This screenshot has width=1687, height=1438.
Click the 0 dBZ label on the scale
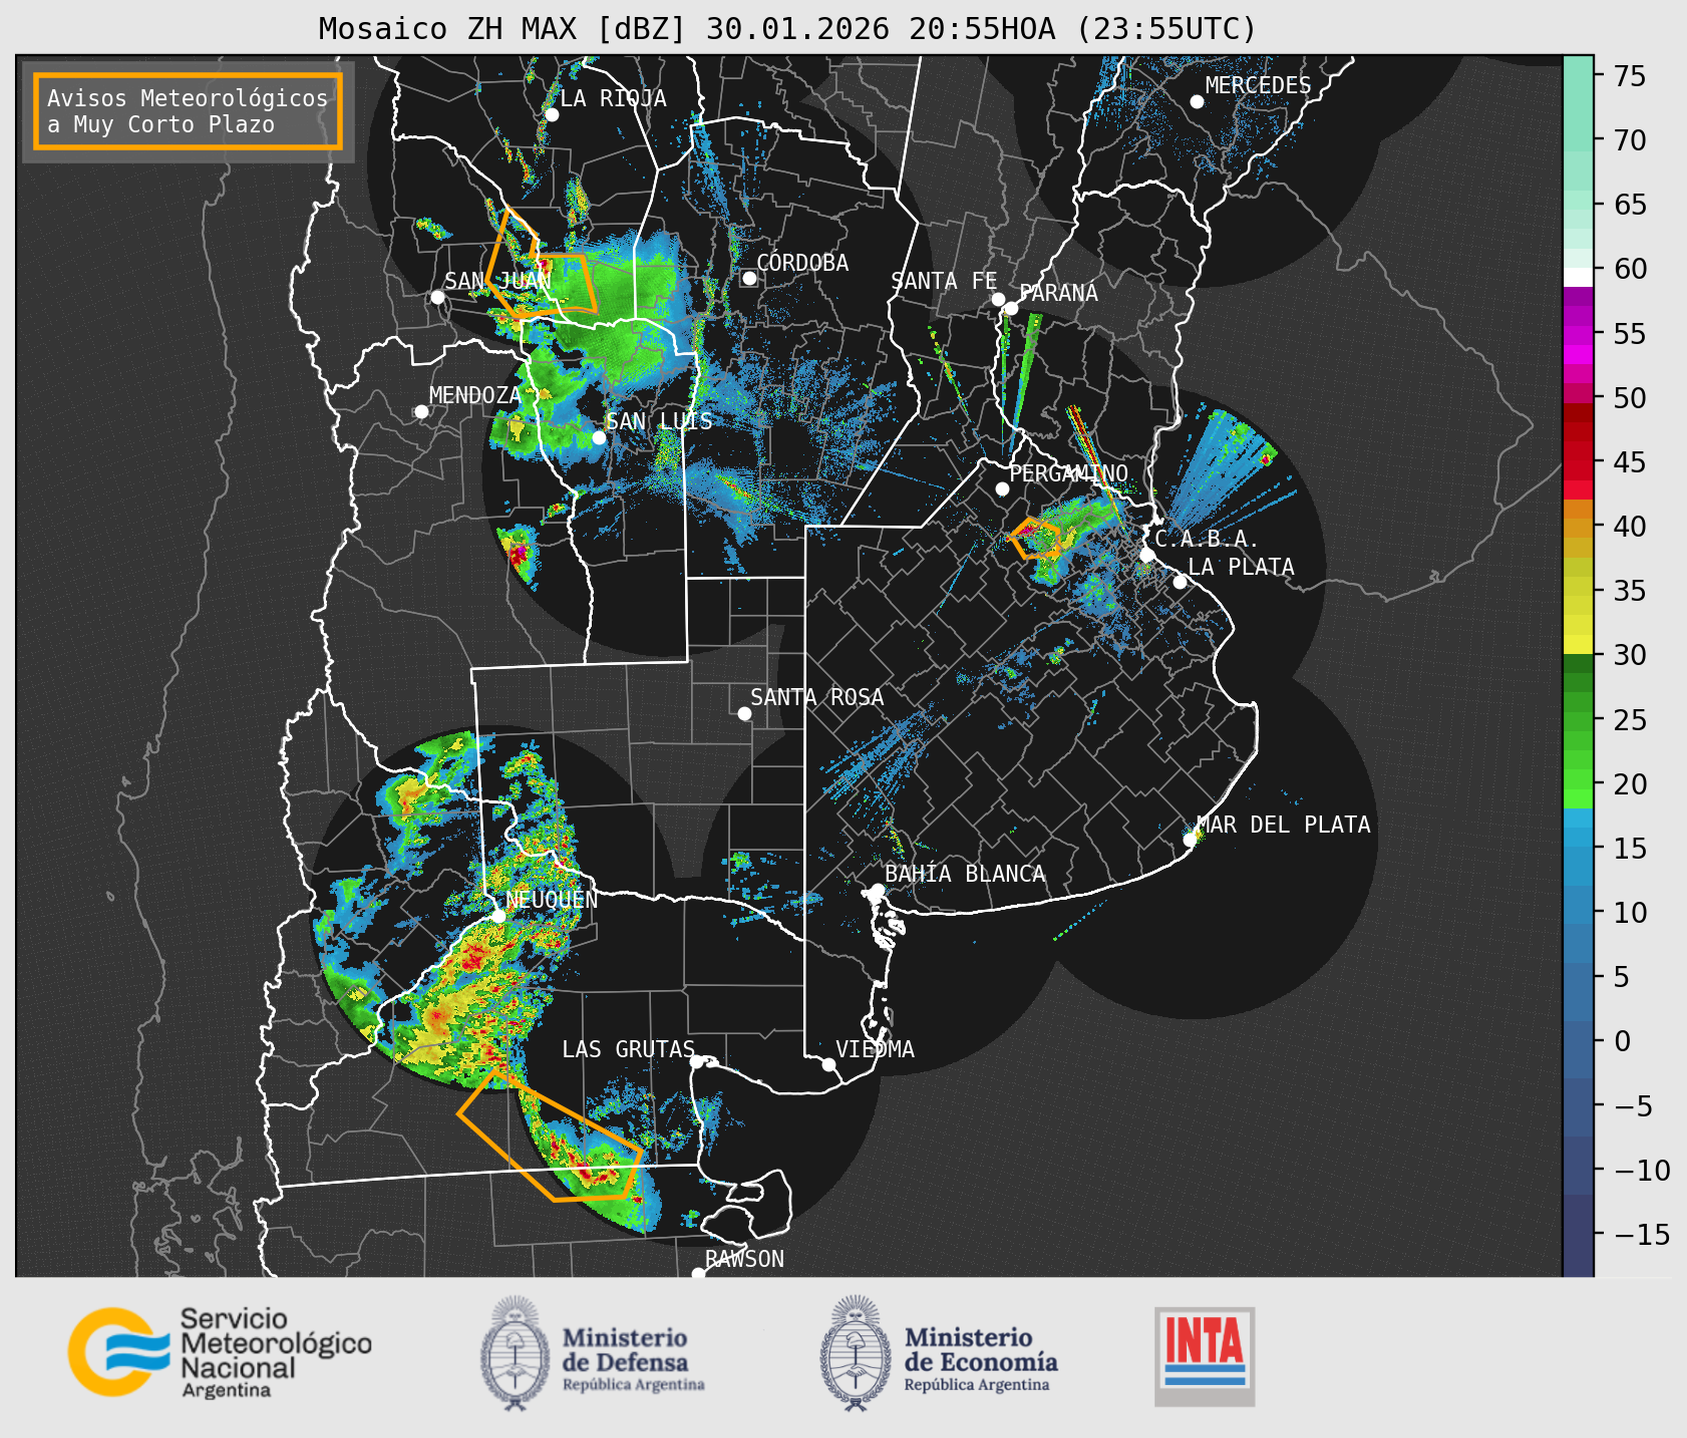tap(1622, 1042)
